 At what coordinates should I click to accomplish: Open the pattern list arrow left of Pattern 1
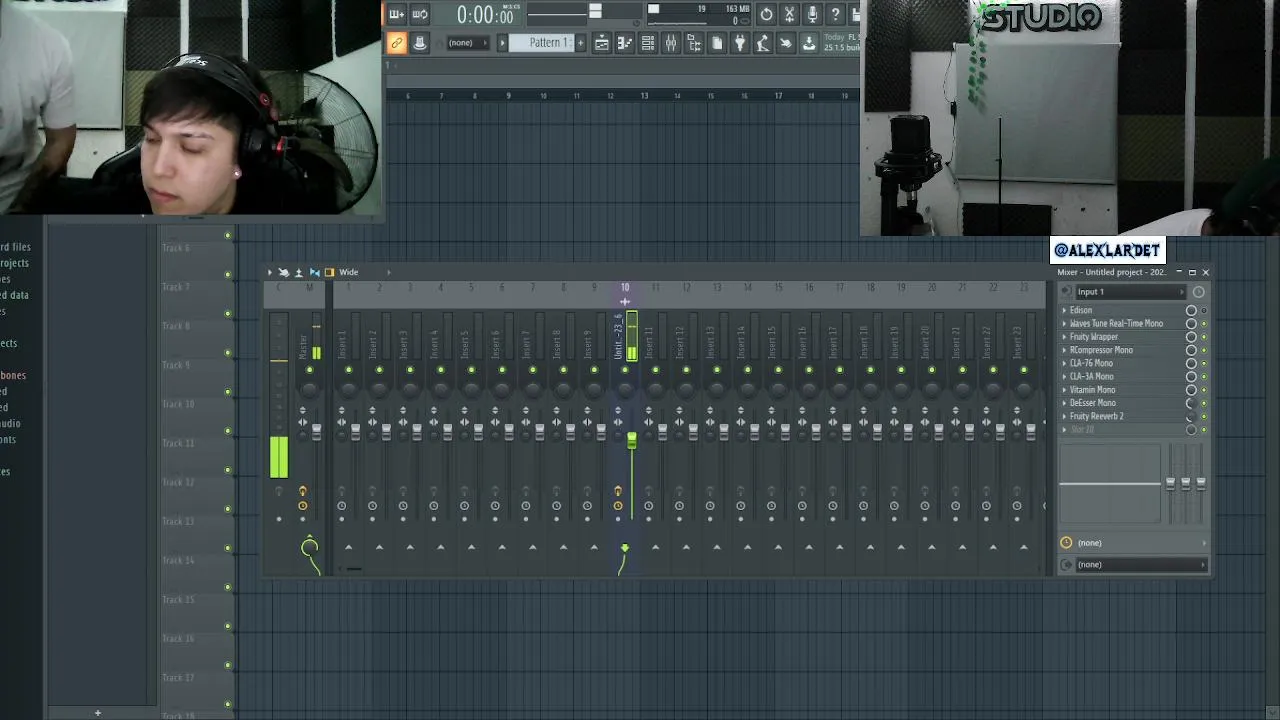click(x=502, y=43)
